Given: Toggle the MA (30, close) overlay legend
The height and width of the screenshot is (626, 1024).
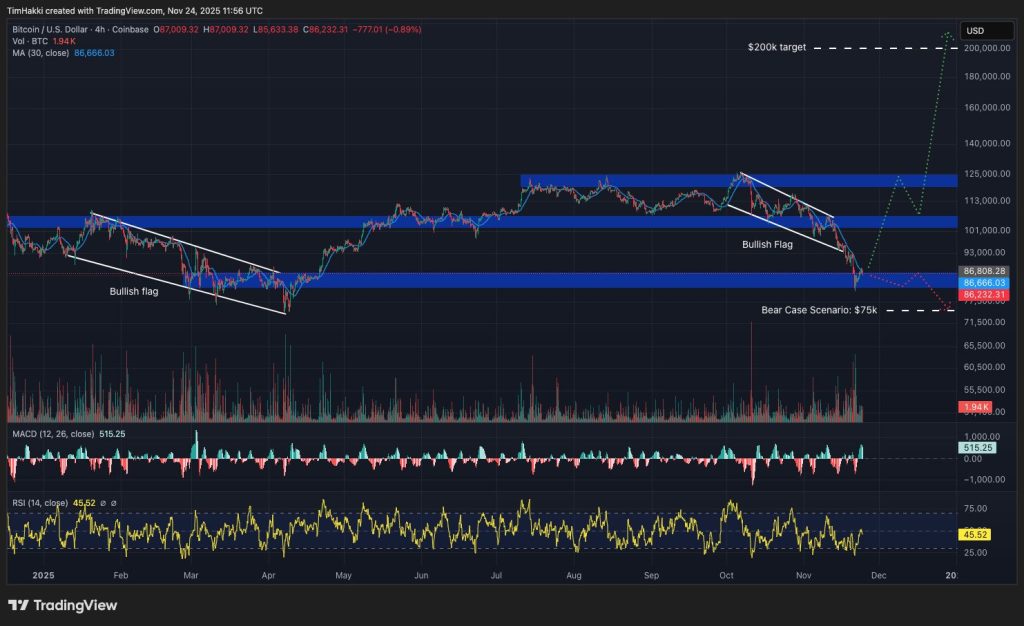Looking at the screenshot, I should tap(42, 53).
